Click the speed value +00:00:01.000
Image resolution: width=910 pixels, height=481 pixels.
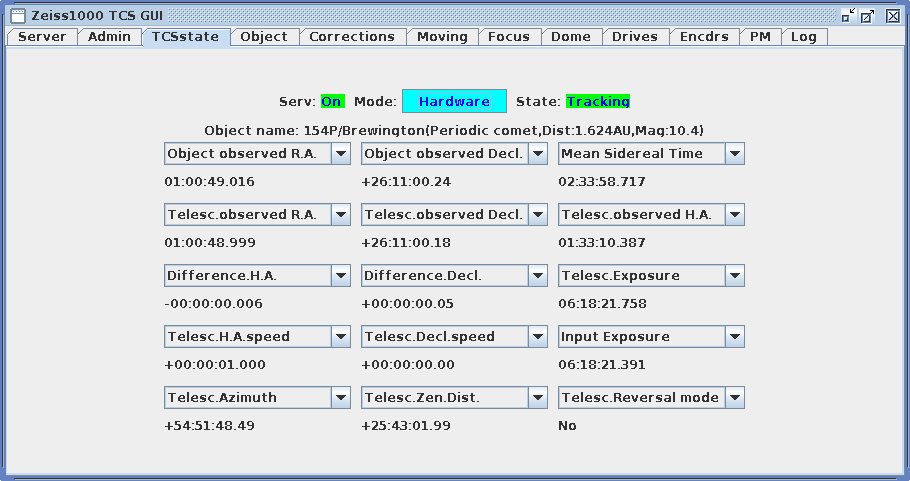pyautogui.click(x=215, y=365)
